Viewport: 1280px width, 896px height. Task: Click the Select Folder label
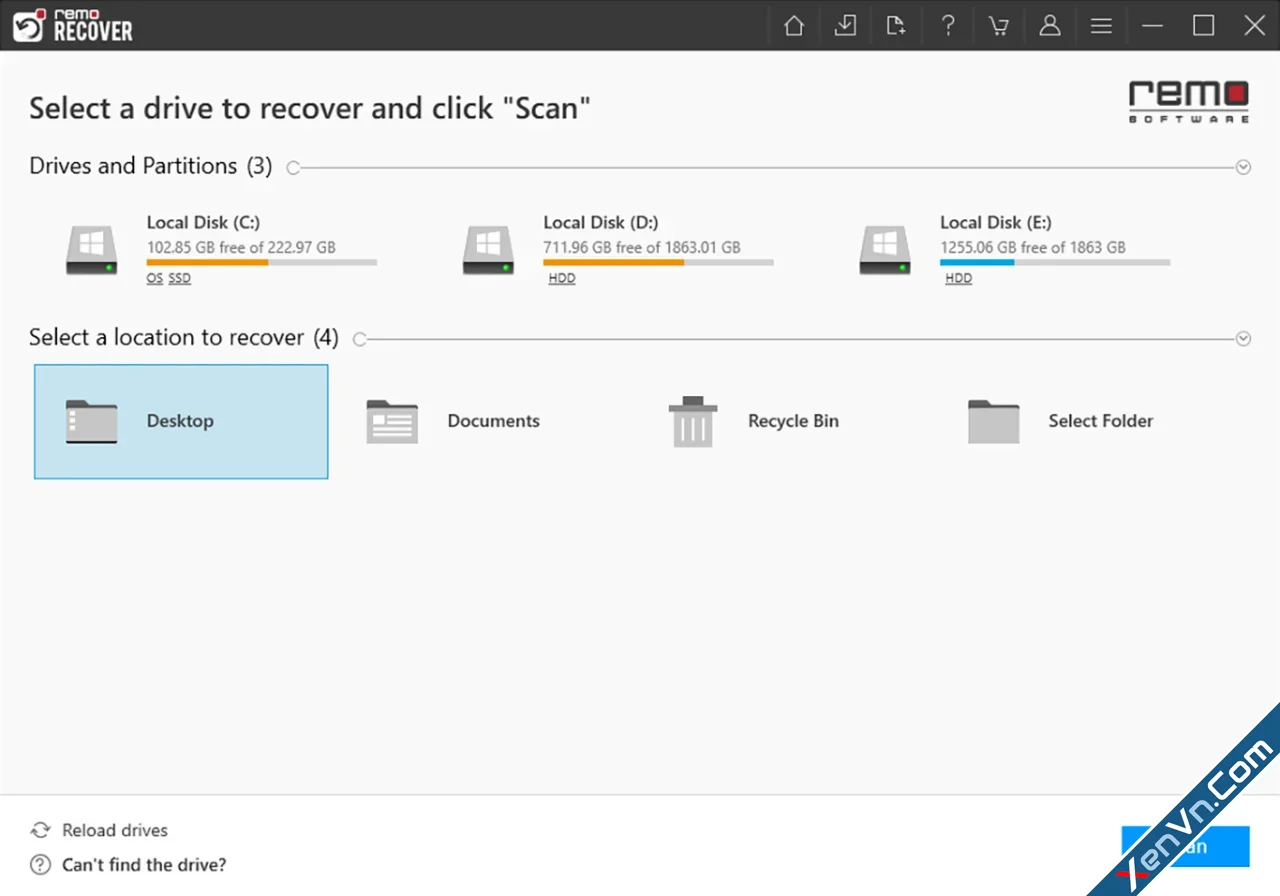pyautogui.click(x=1101, y=421)
